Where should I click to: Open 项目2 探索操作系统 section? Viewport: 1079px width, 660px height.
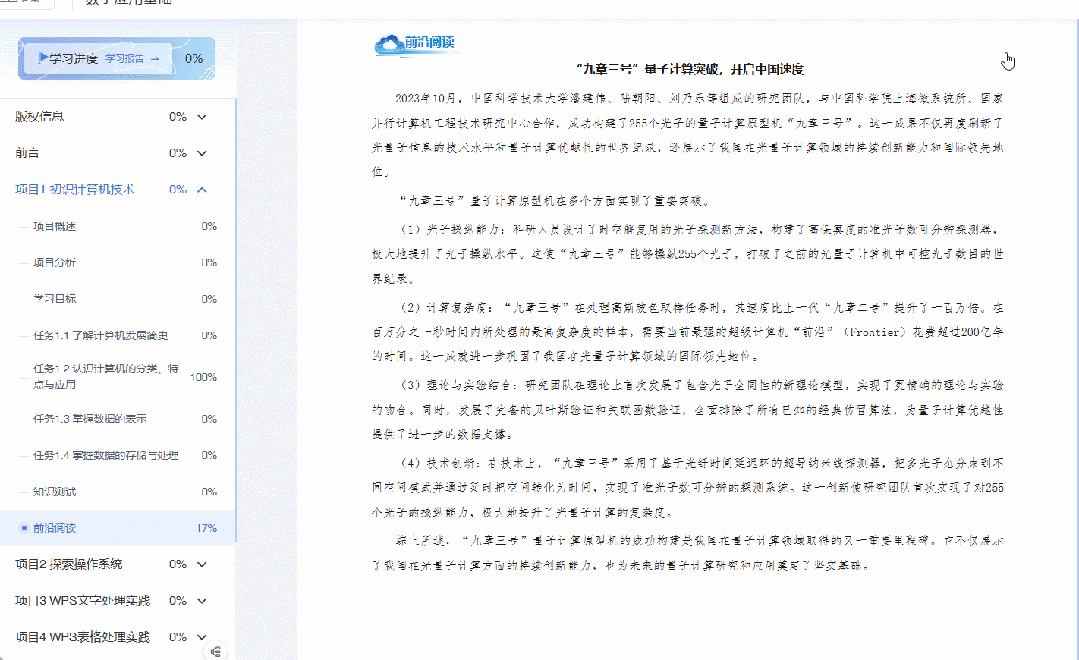pyautogui.click(x=69, y=564)
